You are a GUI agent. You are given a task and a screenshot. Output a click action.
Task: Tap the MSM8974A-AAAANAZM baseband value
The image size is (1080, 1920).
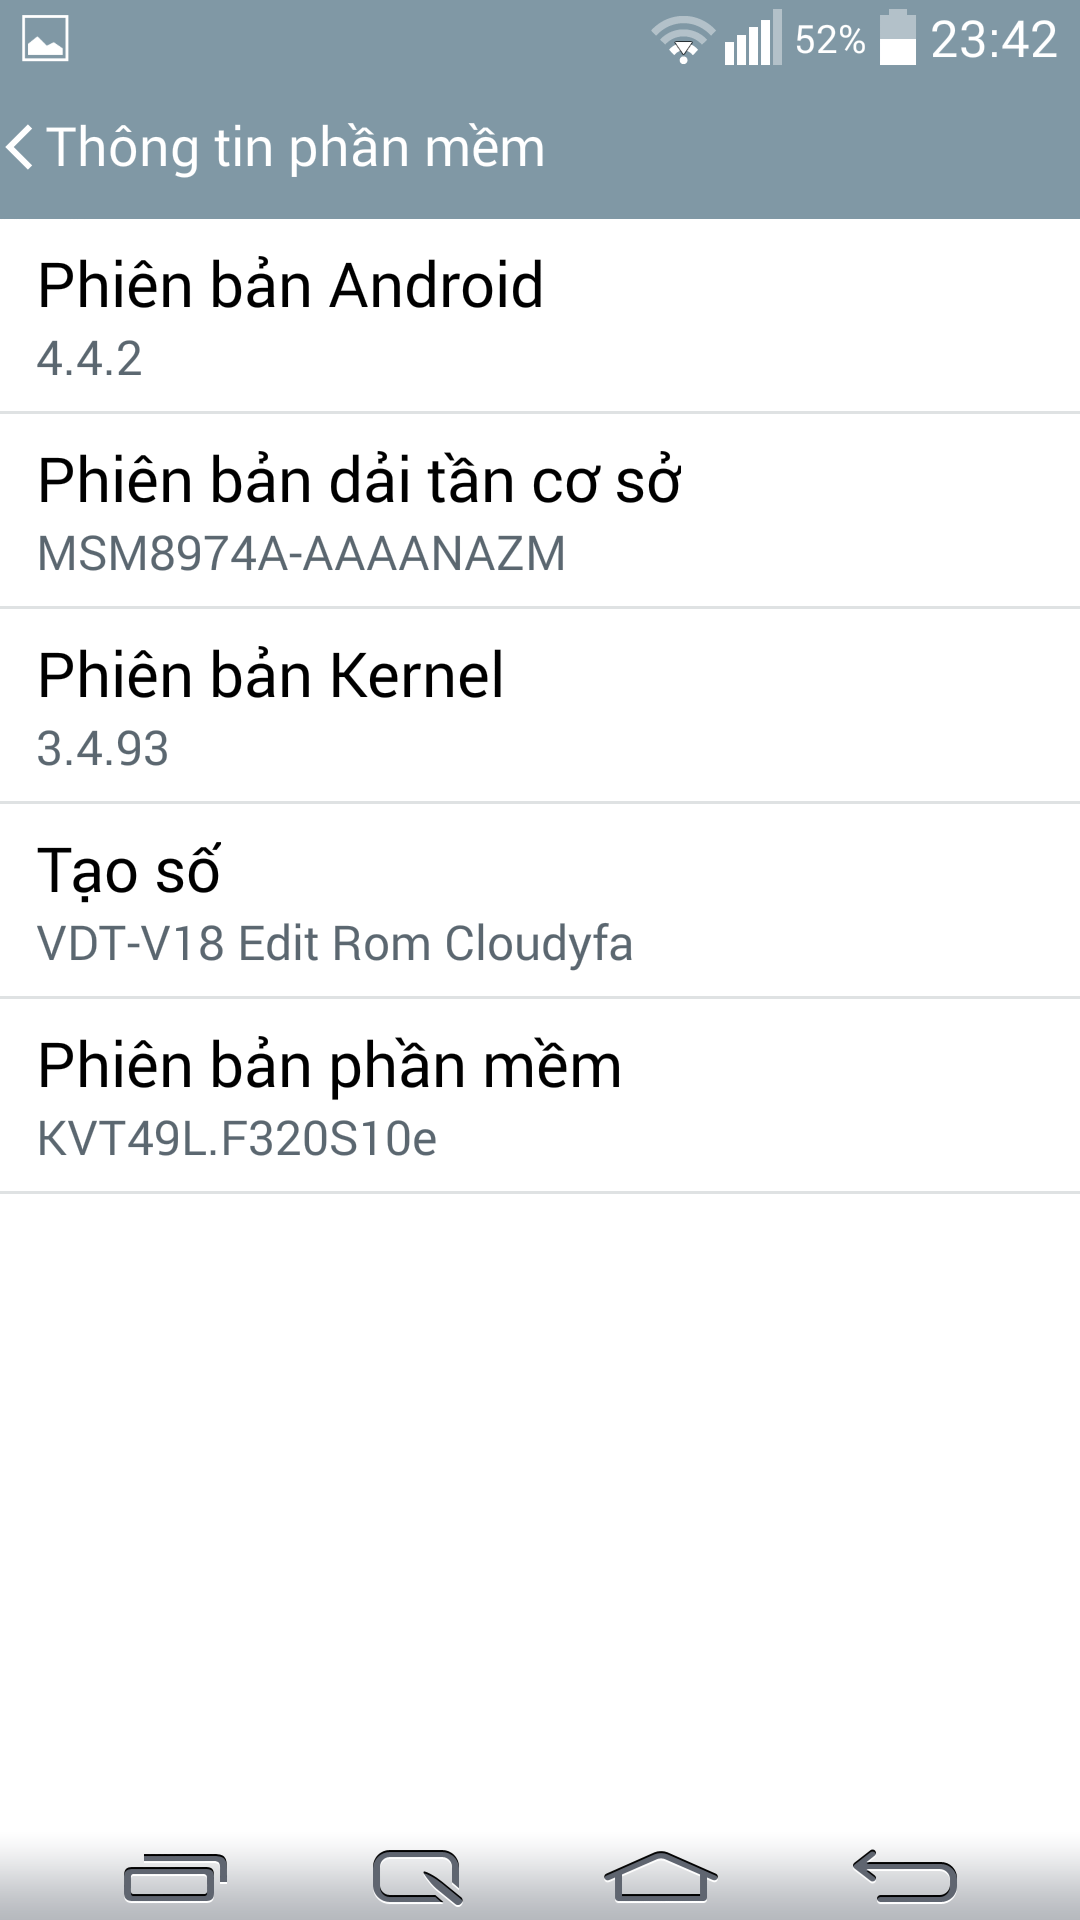pyautogui.click(x=301, y=554)
